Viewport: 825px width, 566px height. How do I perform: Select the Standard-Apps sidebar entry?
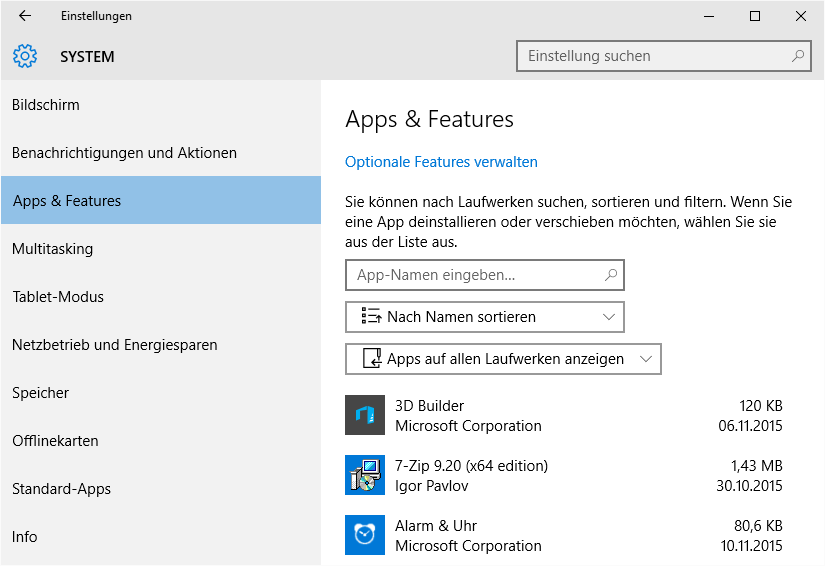(61, 489)
